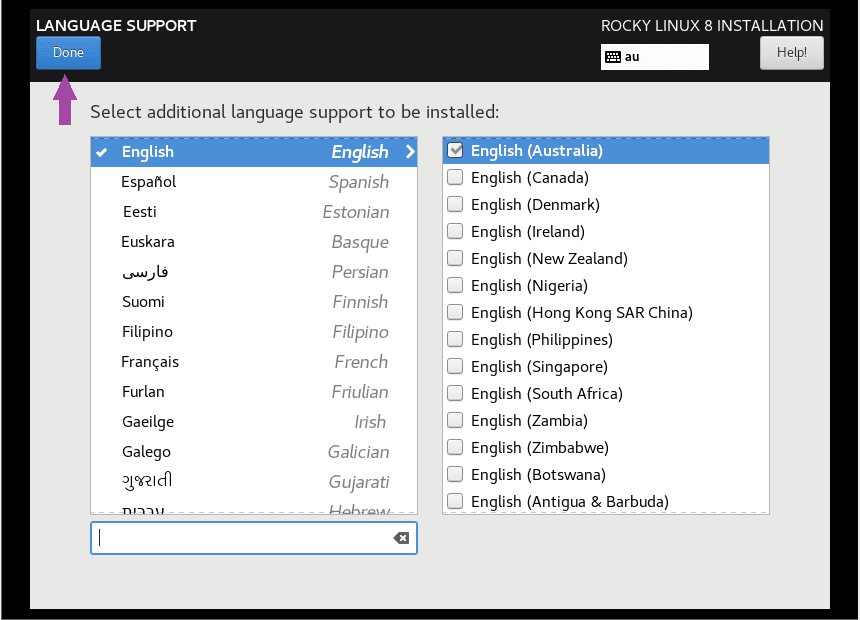
Task: Enable English (New Zealand) checkbox
Action: [455, 258]
